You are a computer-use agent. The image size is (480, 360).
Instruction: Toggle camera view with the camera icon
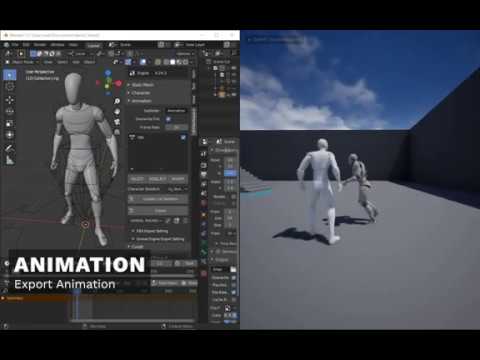117,122
